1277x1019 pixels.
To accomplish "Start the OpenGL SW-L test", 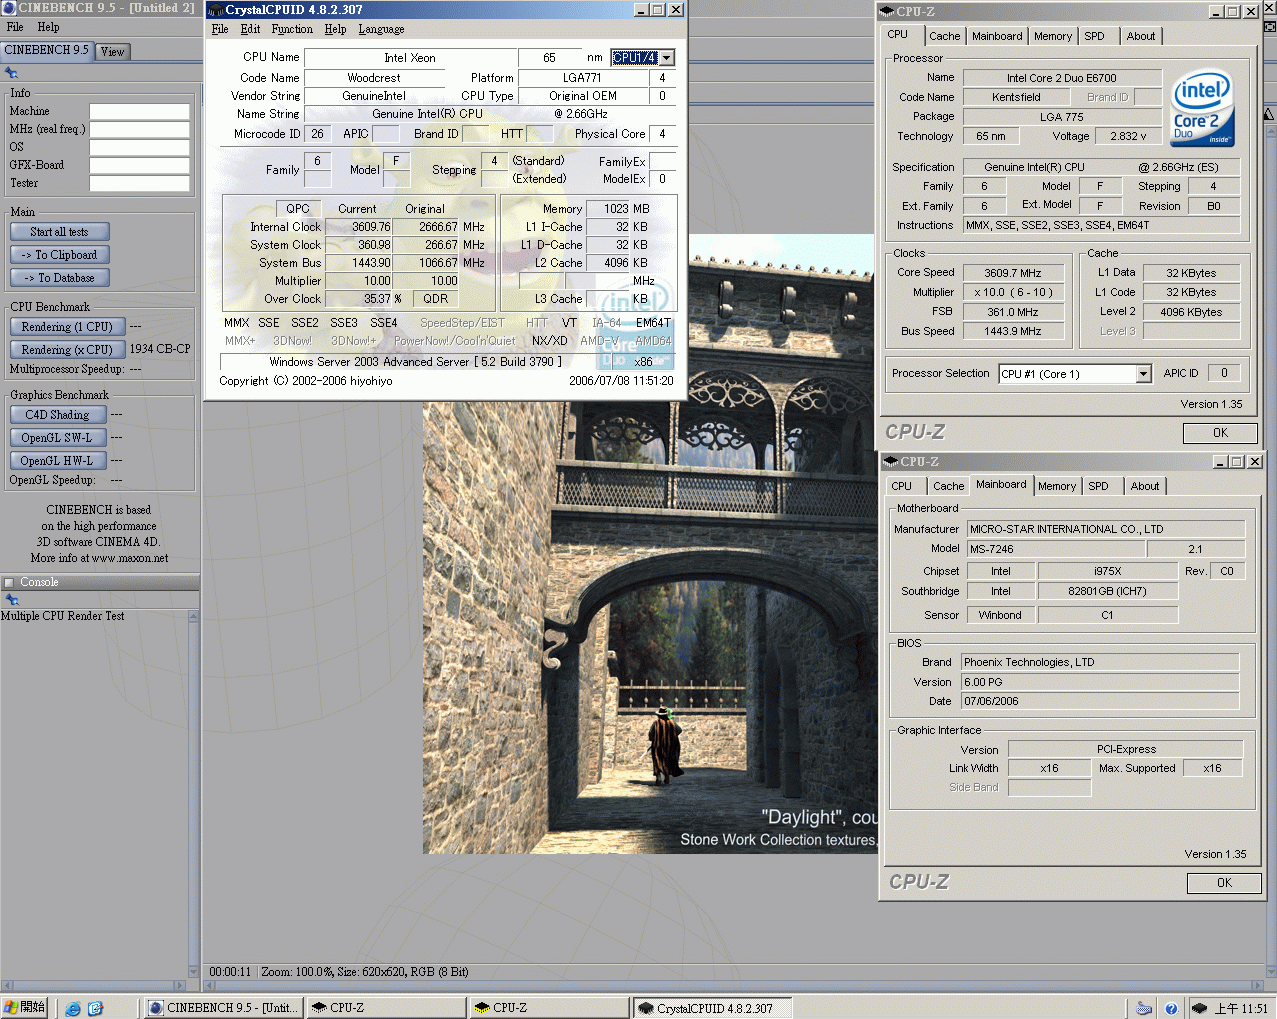I will point(58,438).
